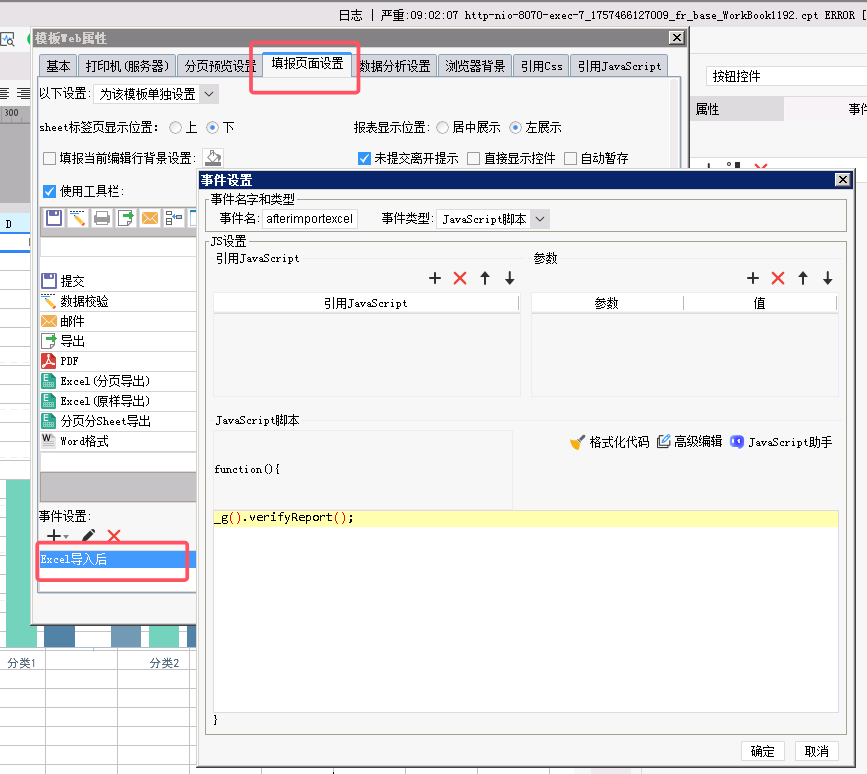The image size is (867, 774).
Task: Click the 格式化代码 broom icon
Action: pyautogui.click(x=577, y=442)
